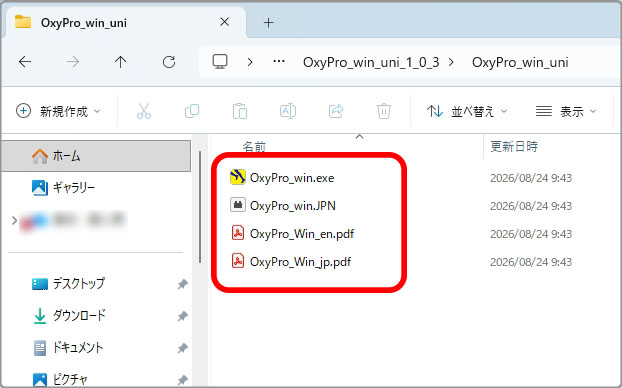Select ホーム in the navigation pane

point(96,156)
